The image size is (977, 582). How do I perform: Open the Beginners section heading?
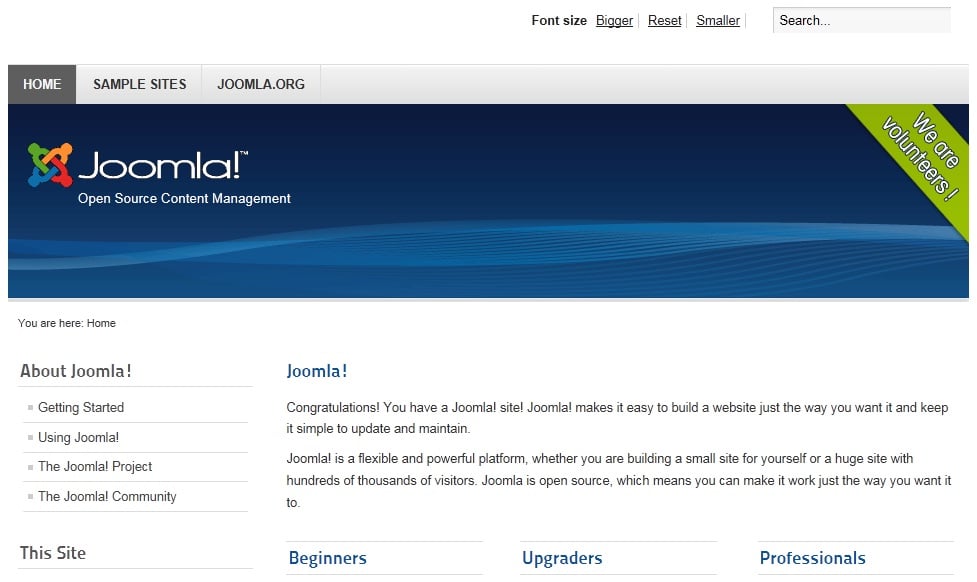(x=327, y=558)
